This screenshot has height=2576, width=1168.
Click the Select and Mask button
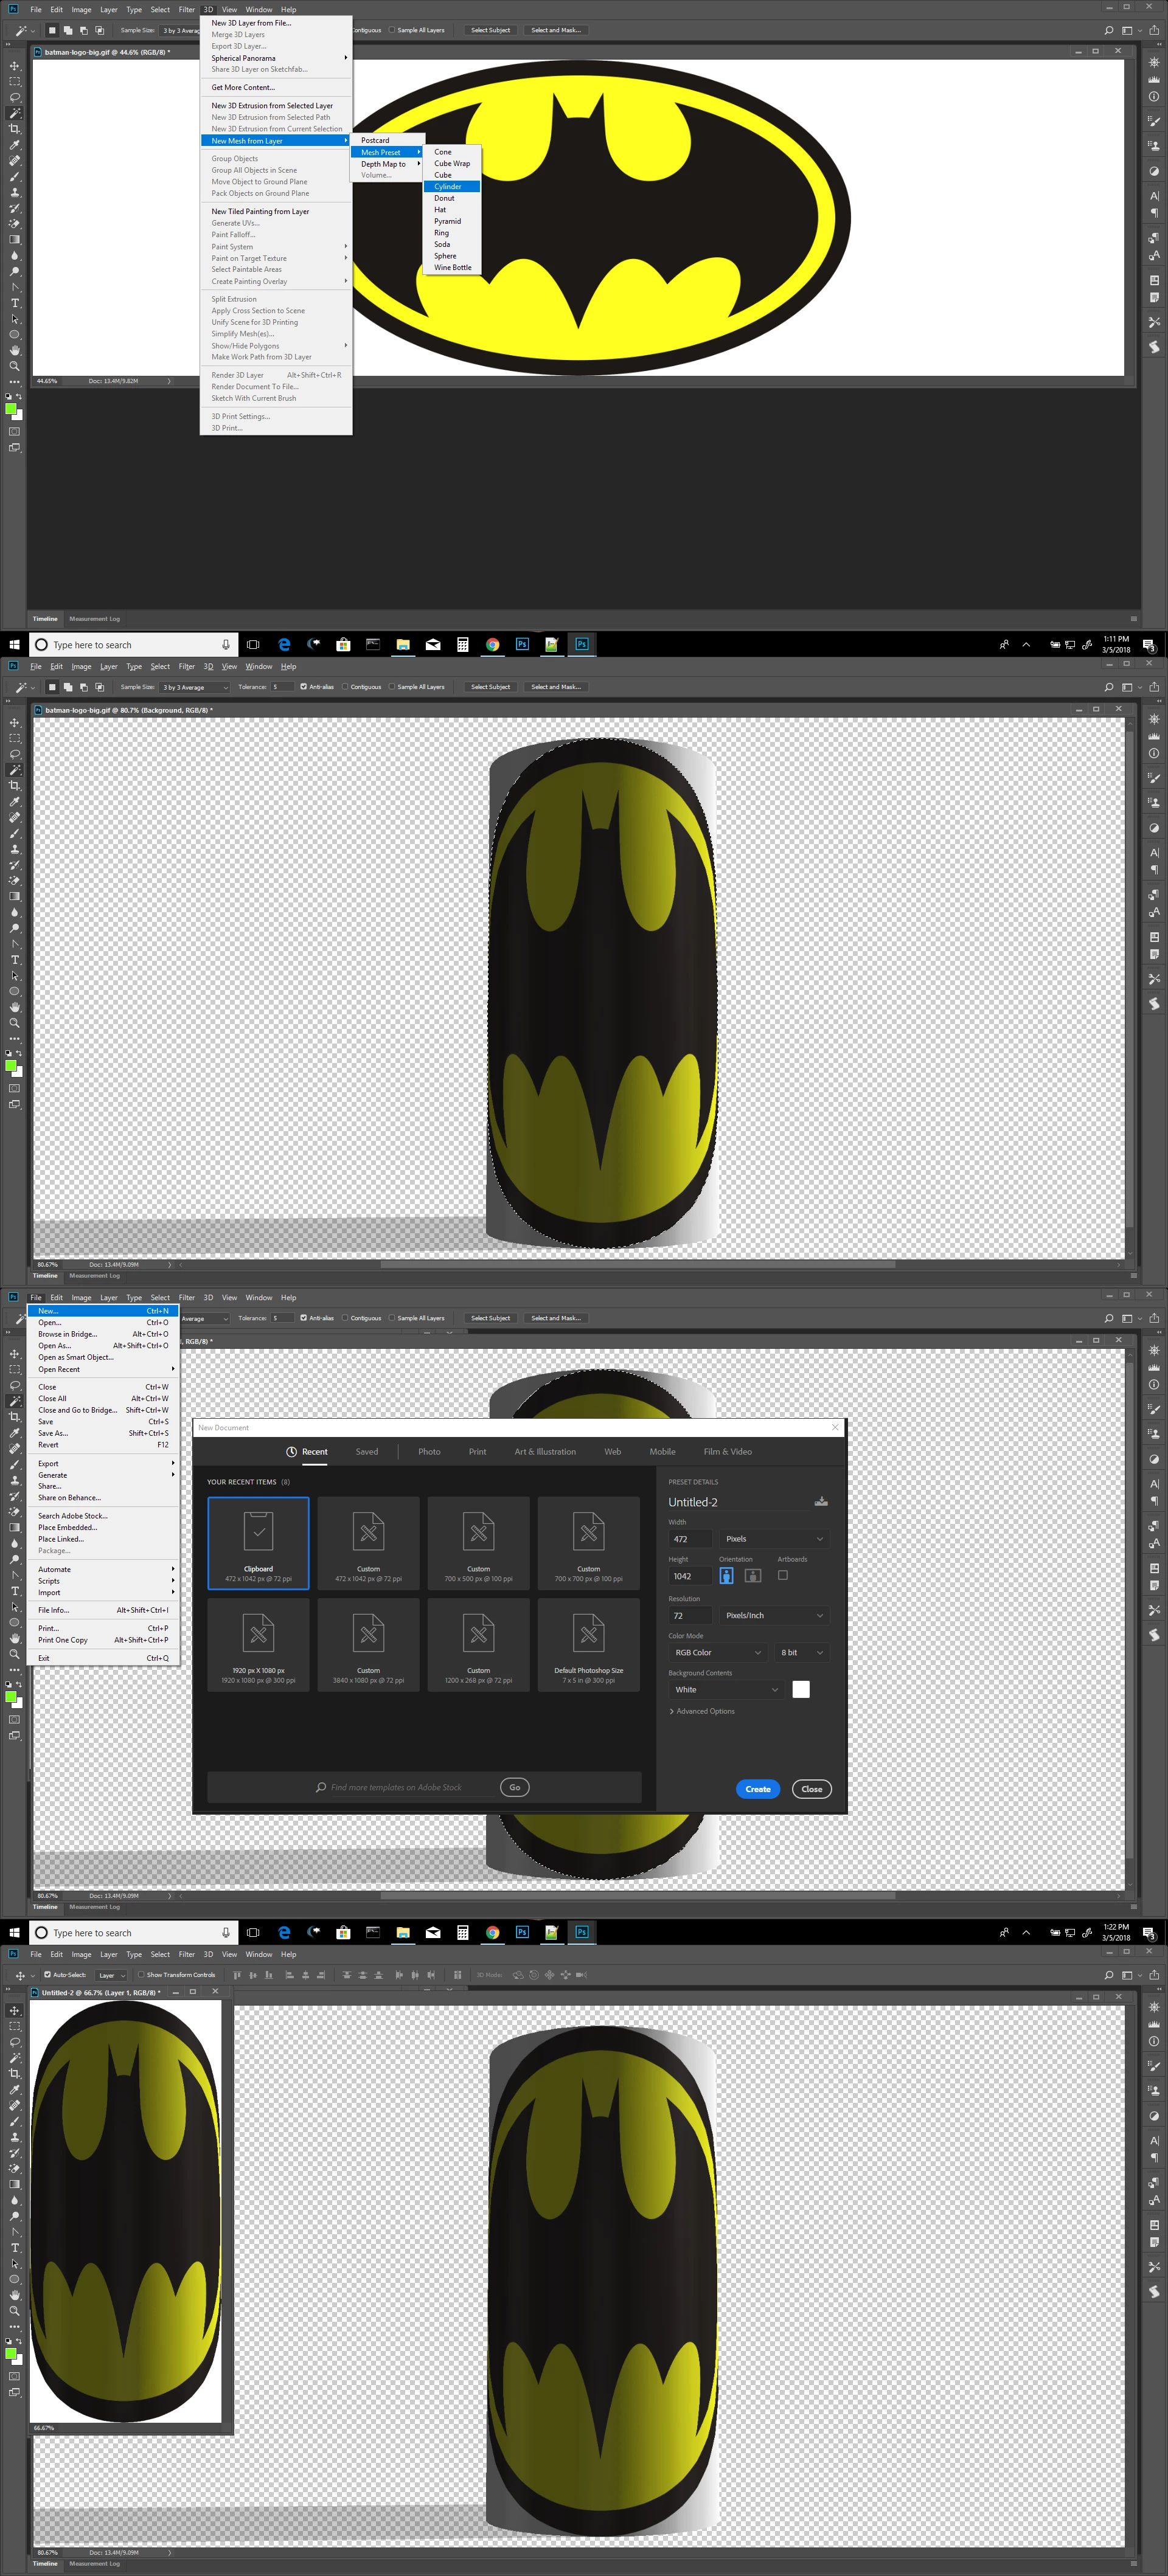click(x=555, y=687)
